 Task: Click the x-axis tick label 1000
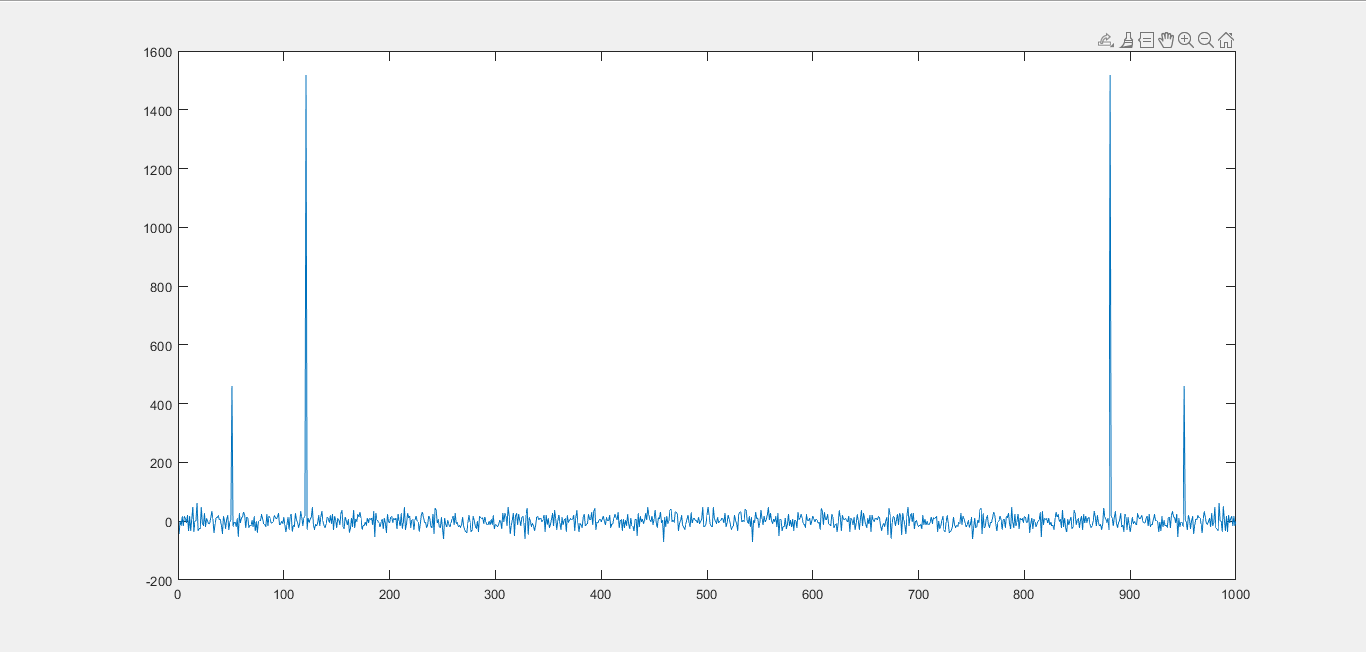pyautogui.click(x=1236, y=594)
